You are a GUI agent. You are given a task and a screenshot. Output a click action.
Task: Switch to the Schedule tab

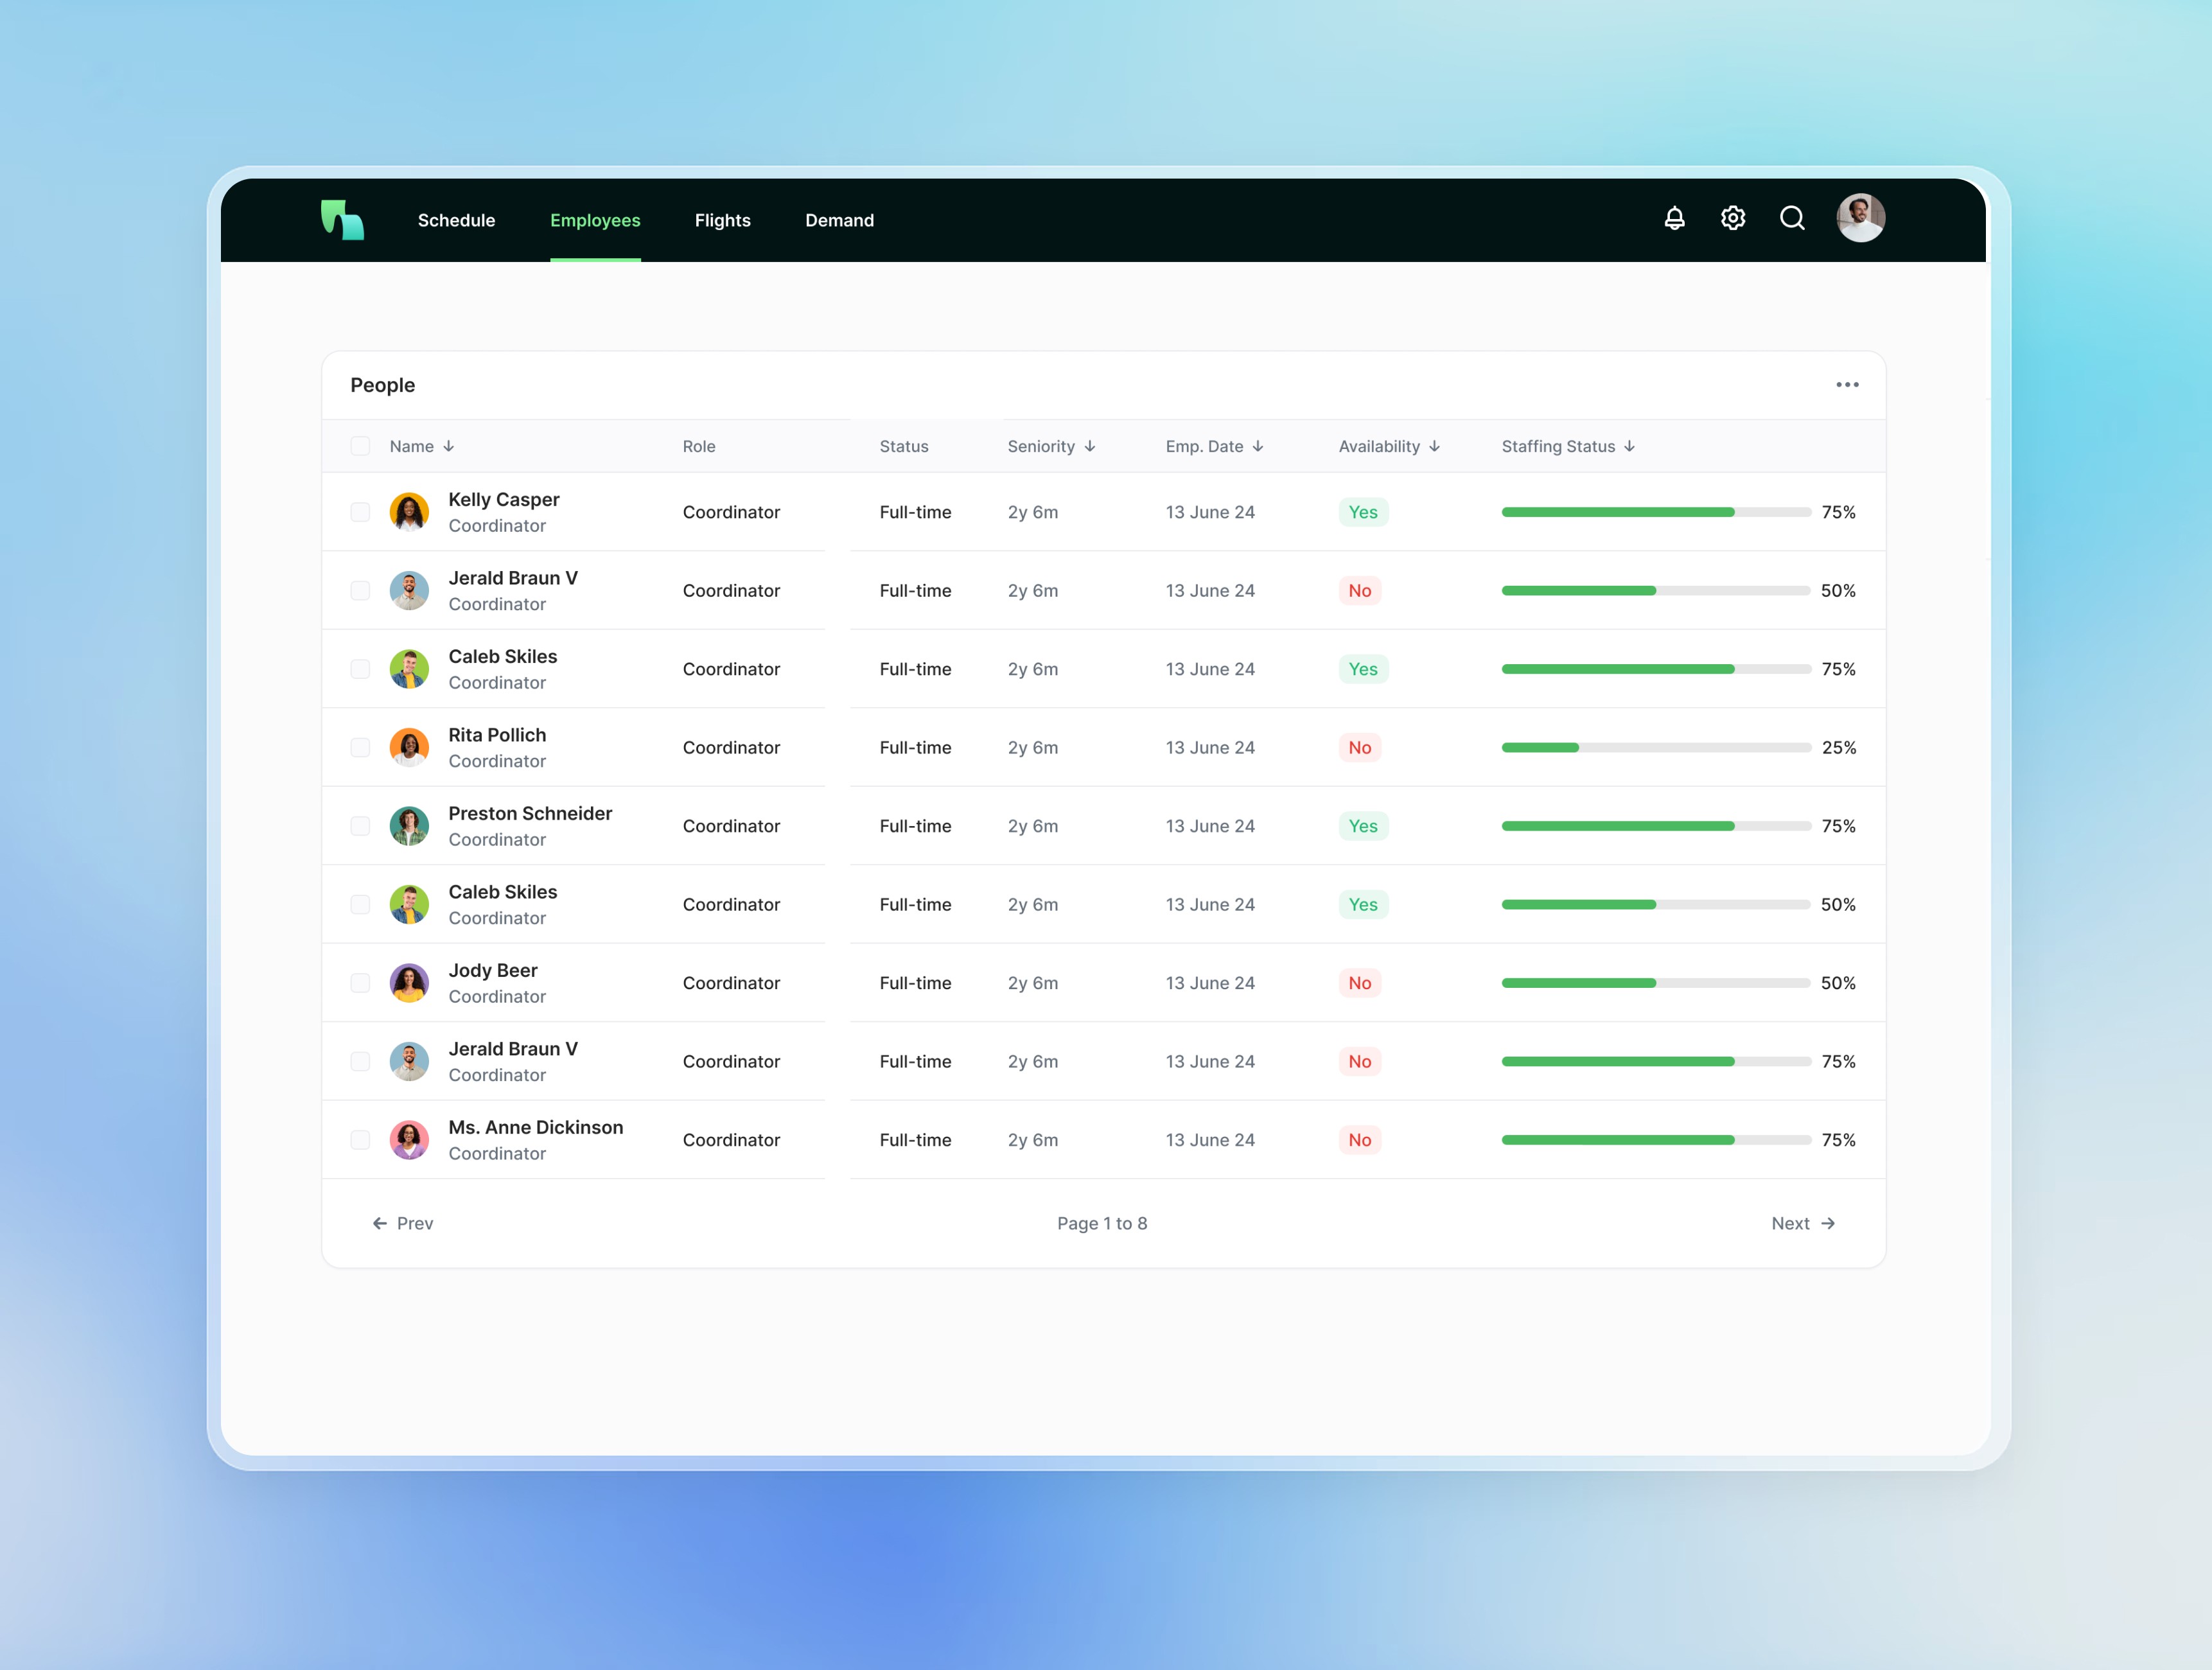[456, 220]
